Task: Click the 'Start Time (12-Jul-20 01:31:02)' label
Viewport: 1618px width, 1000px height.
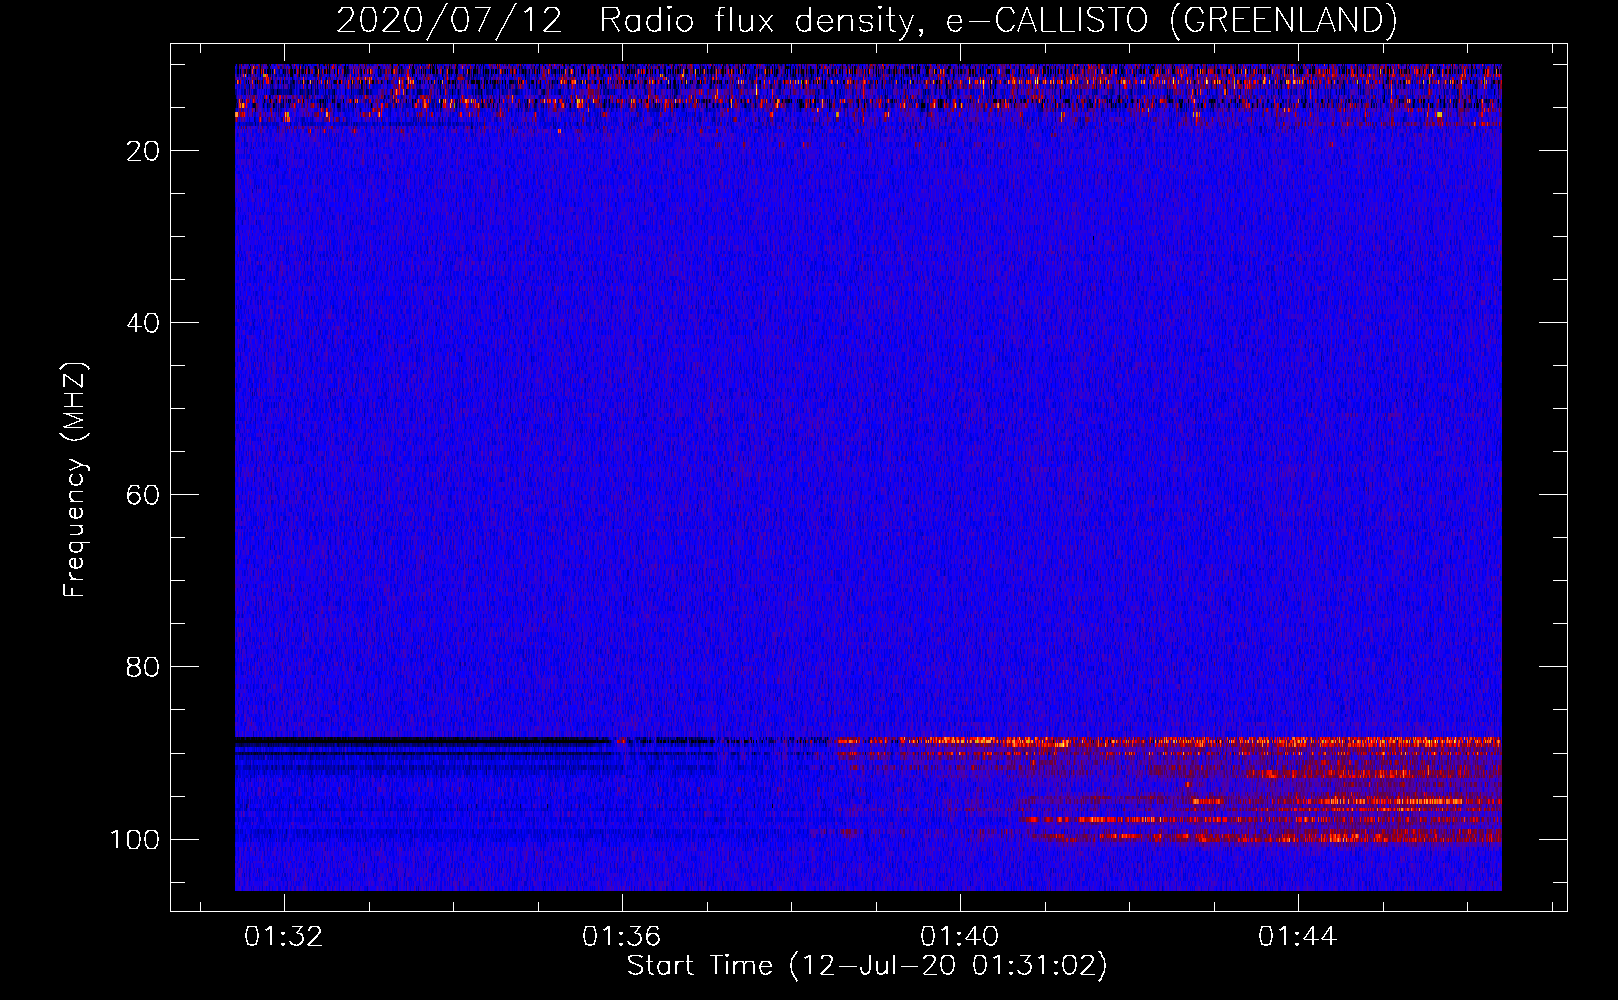Action: click(x=867, y=966)
